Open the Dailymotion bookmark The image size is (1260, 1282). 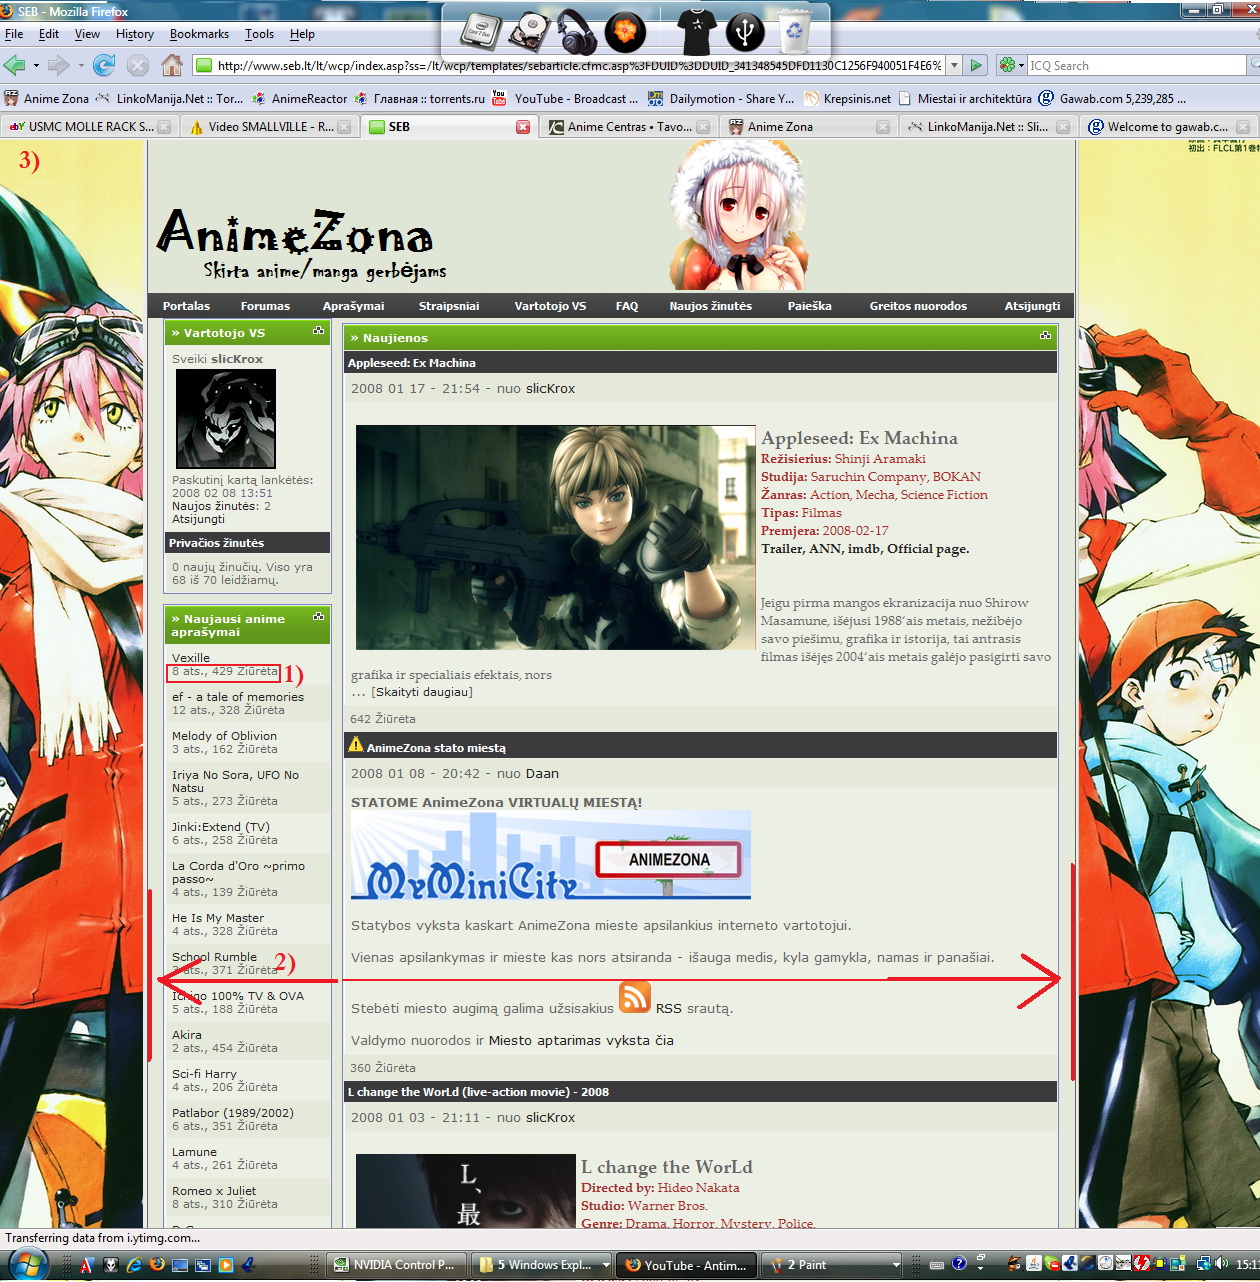(721, 98)
